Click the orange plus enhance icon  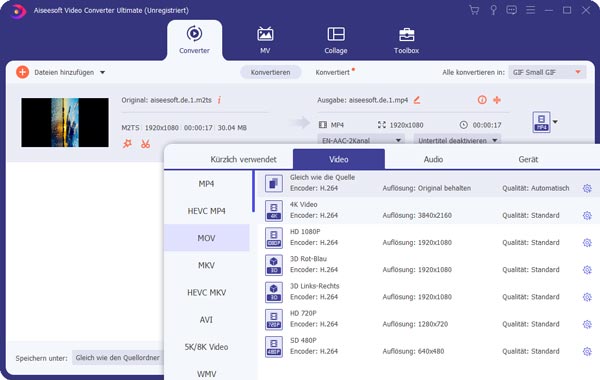pyautogui.click(x=497, y=100)
